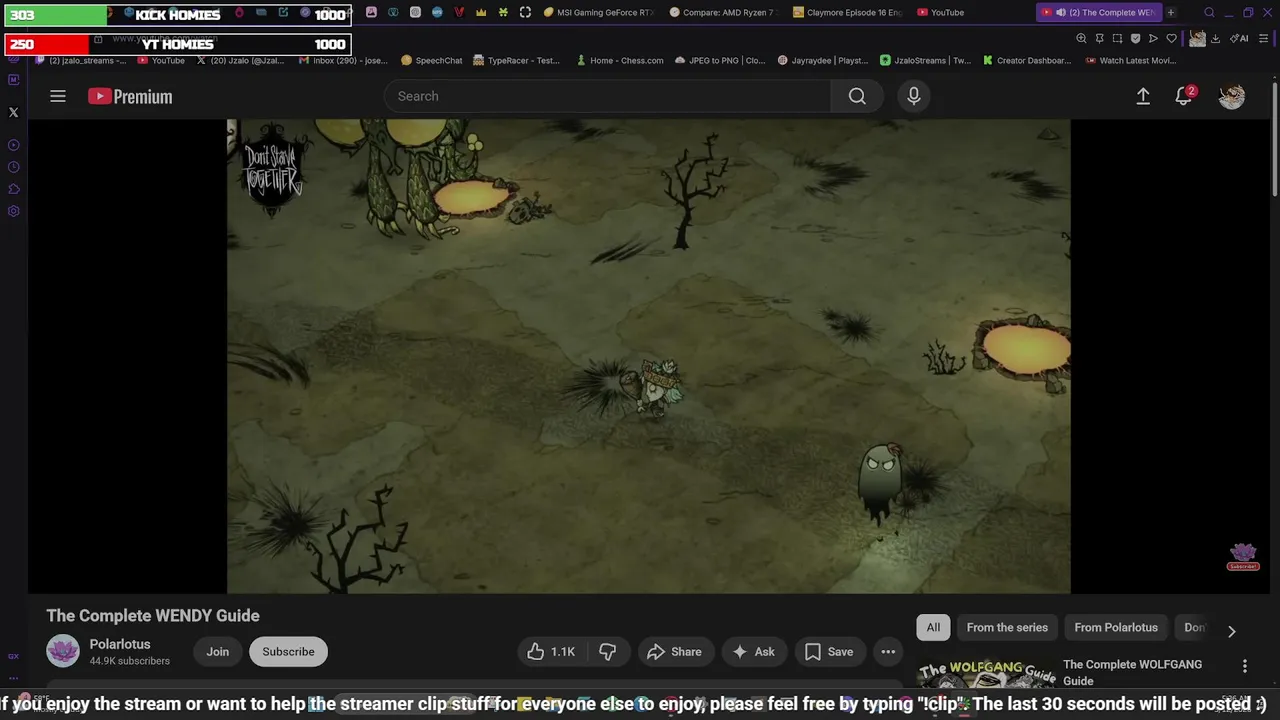Screen dimensions: 1280x720
Task: Take a snapshot with the capture icon
Action: [x=1117, y=39]
